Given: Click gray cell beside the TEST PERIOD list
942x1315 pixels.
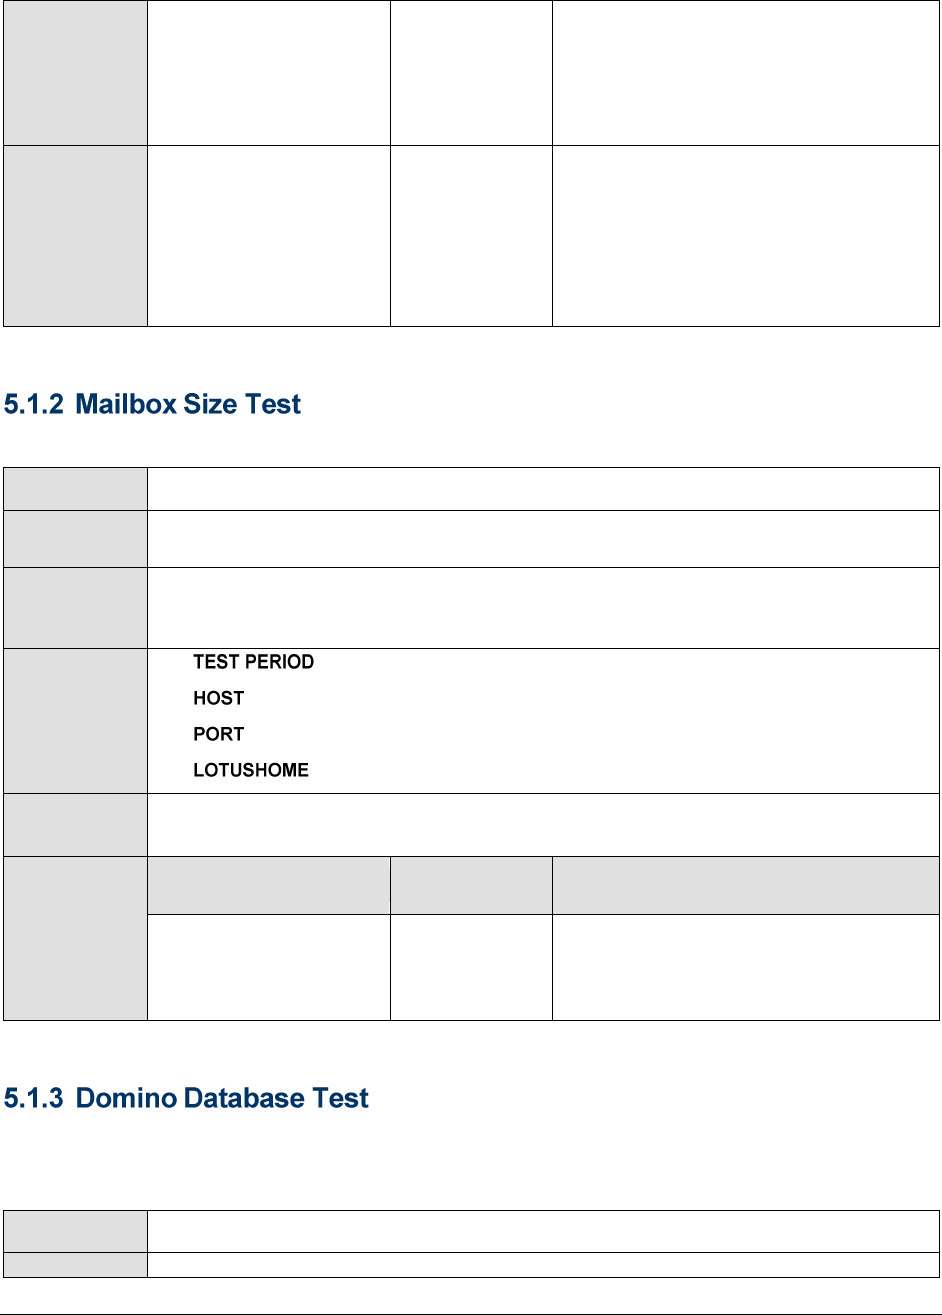Looking at the screenshot, I should pos(75,720).
